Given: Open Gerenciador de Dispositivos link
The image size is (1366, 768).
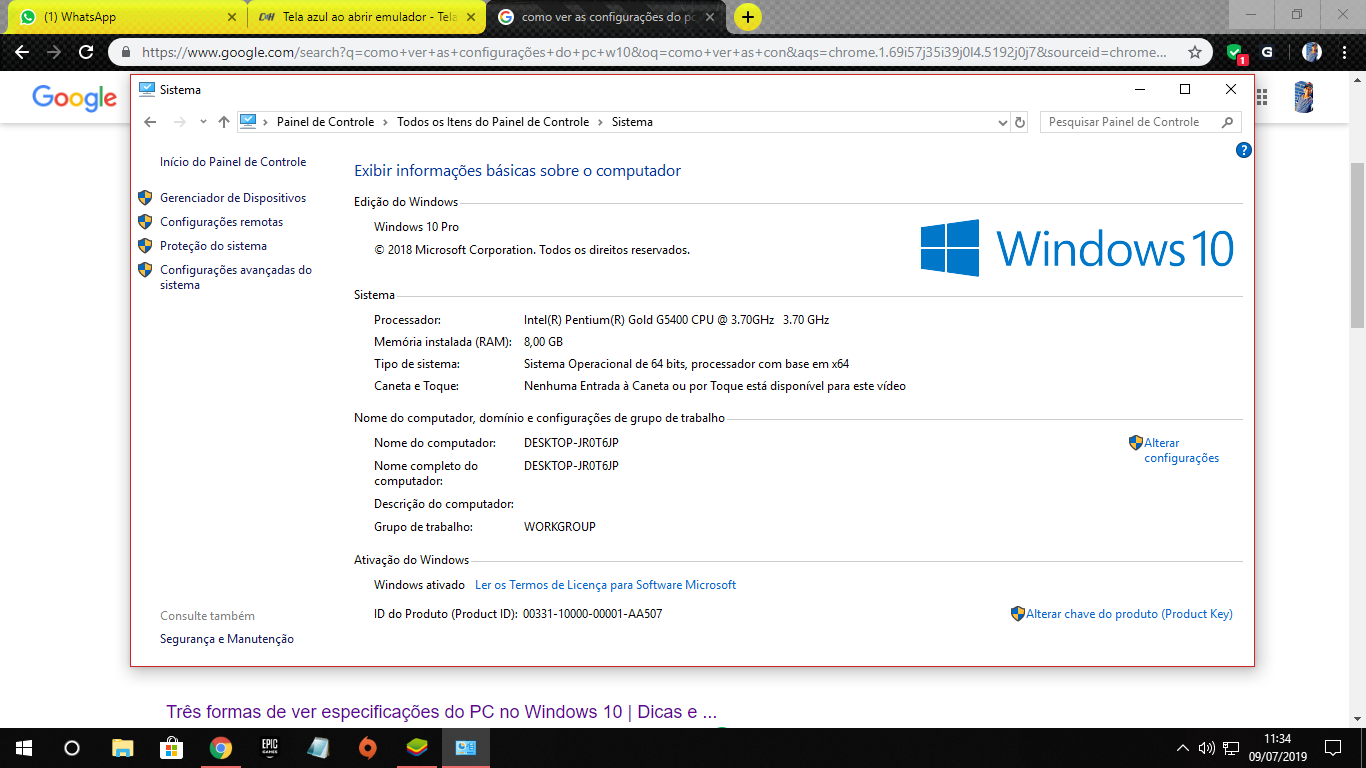Looking at the screenshot, I should click(233, 198).
